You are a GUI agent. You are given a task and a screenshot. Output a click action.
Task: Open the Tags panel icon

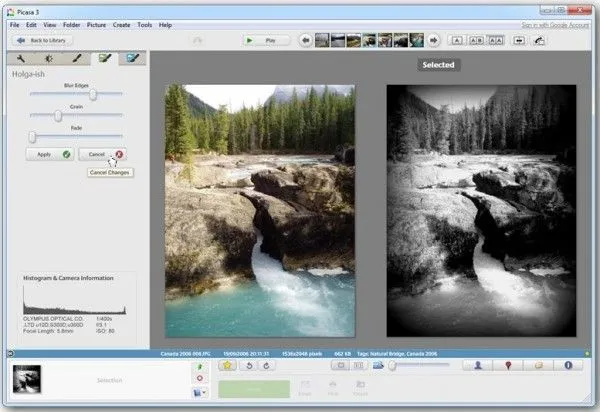point(538,365)
